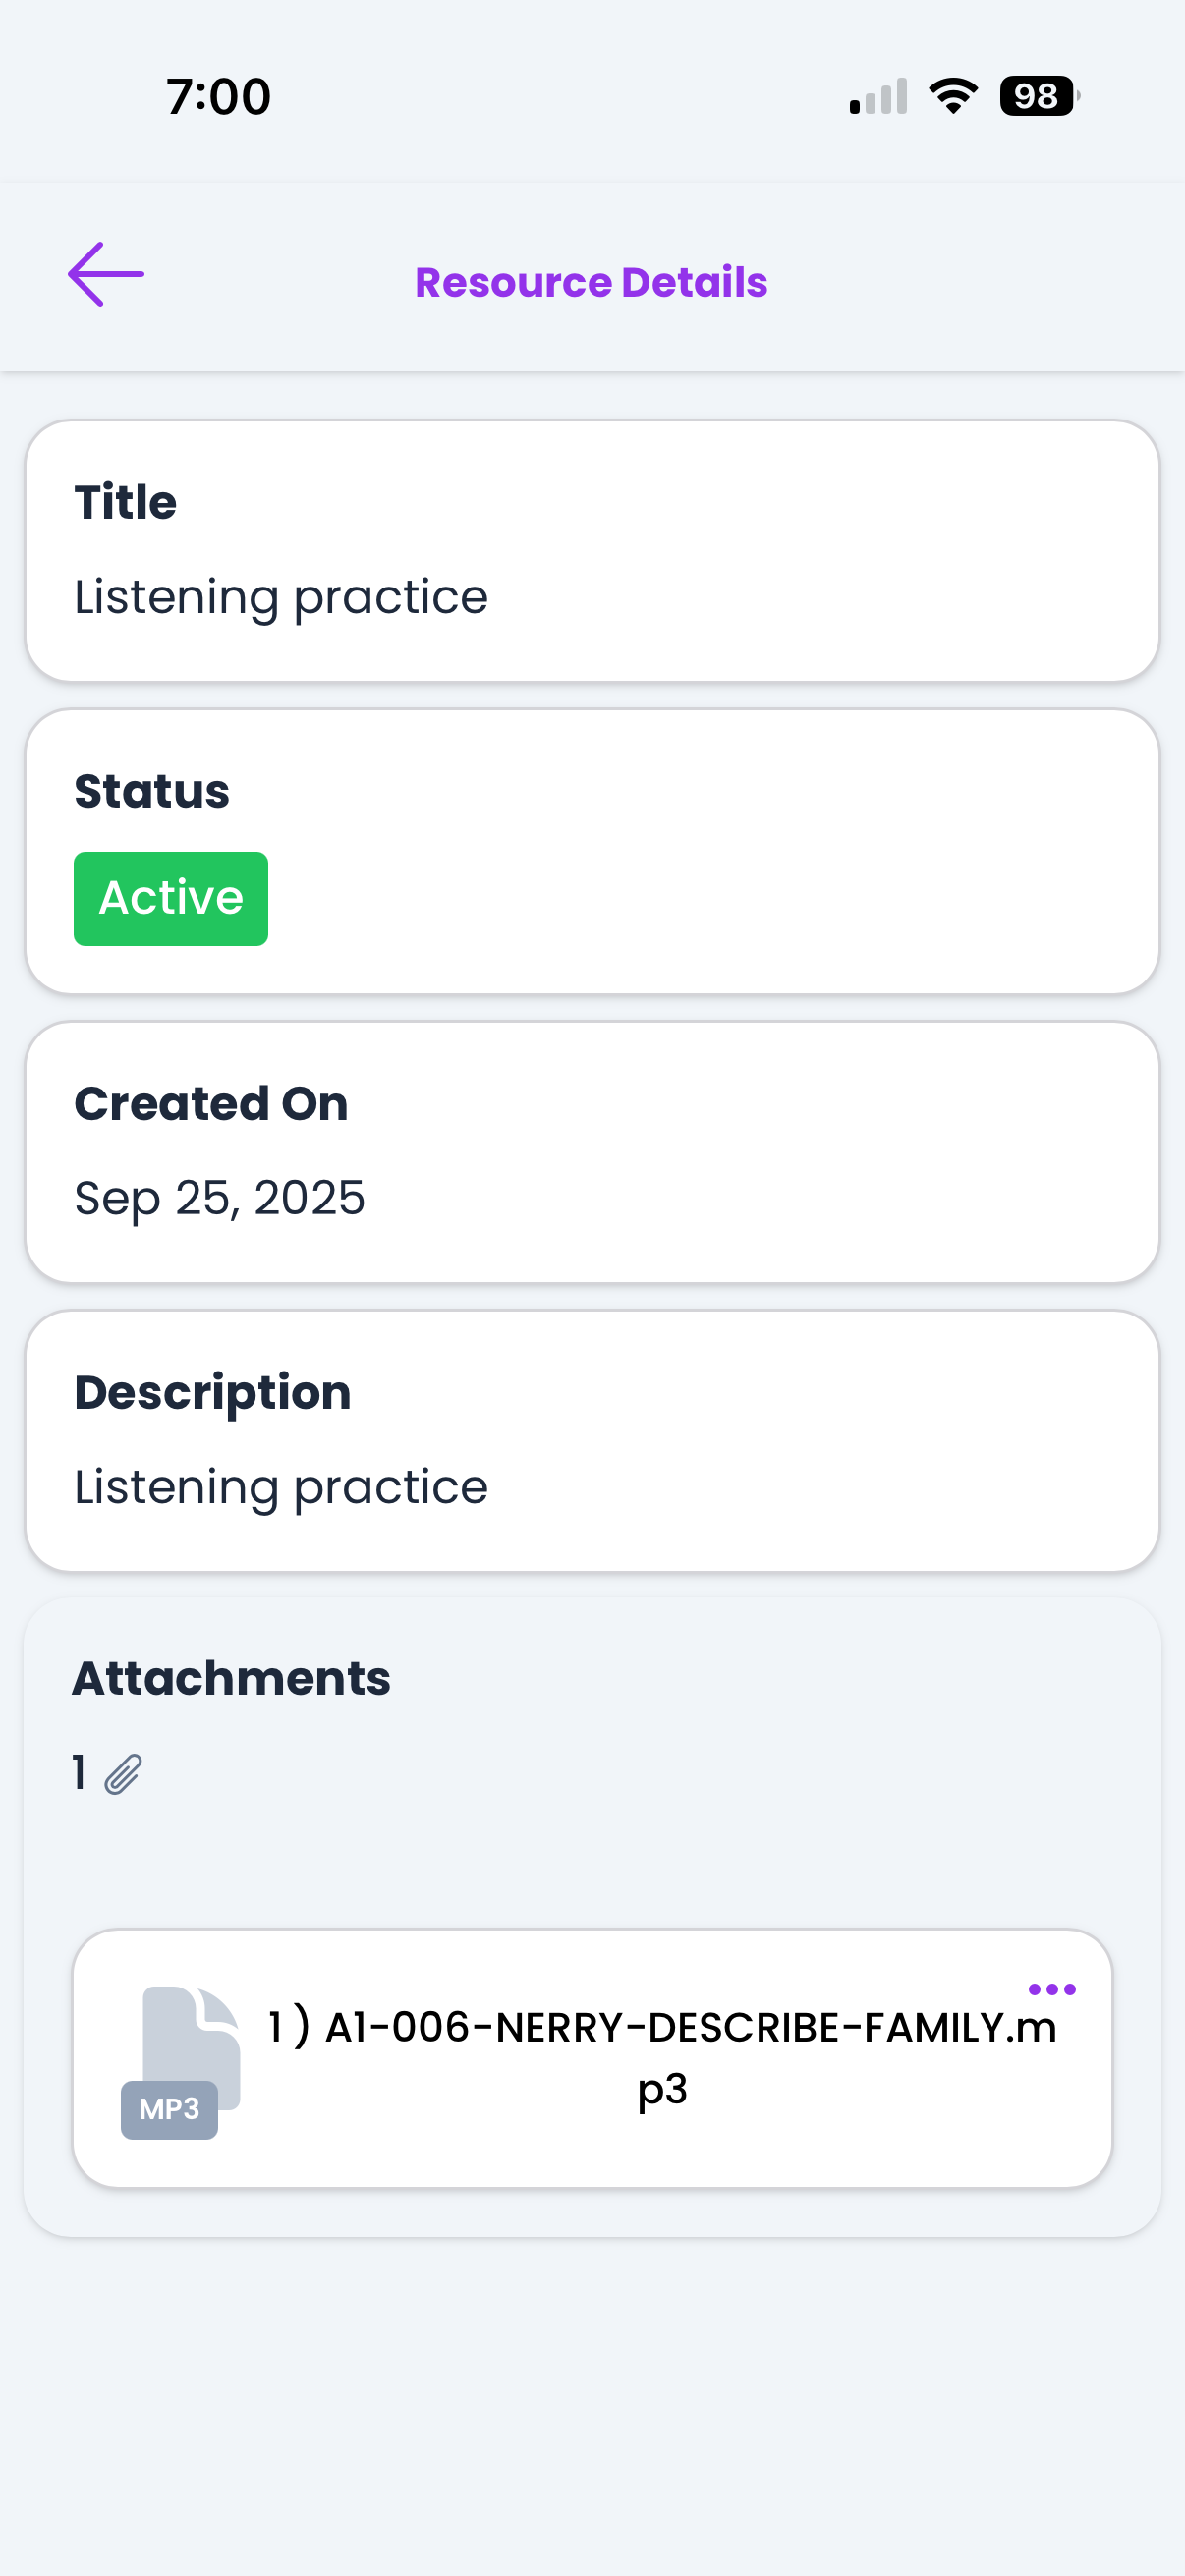The image size is (1185, 2576).
Task: Click the MP3 file type icon
Action: click(x=182, y=2062)
